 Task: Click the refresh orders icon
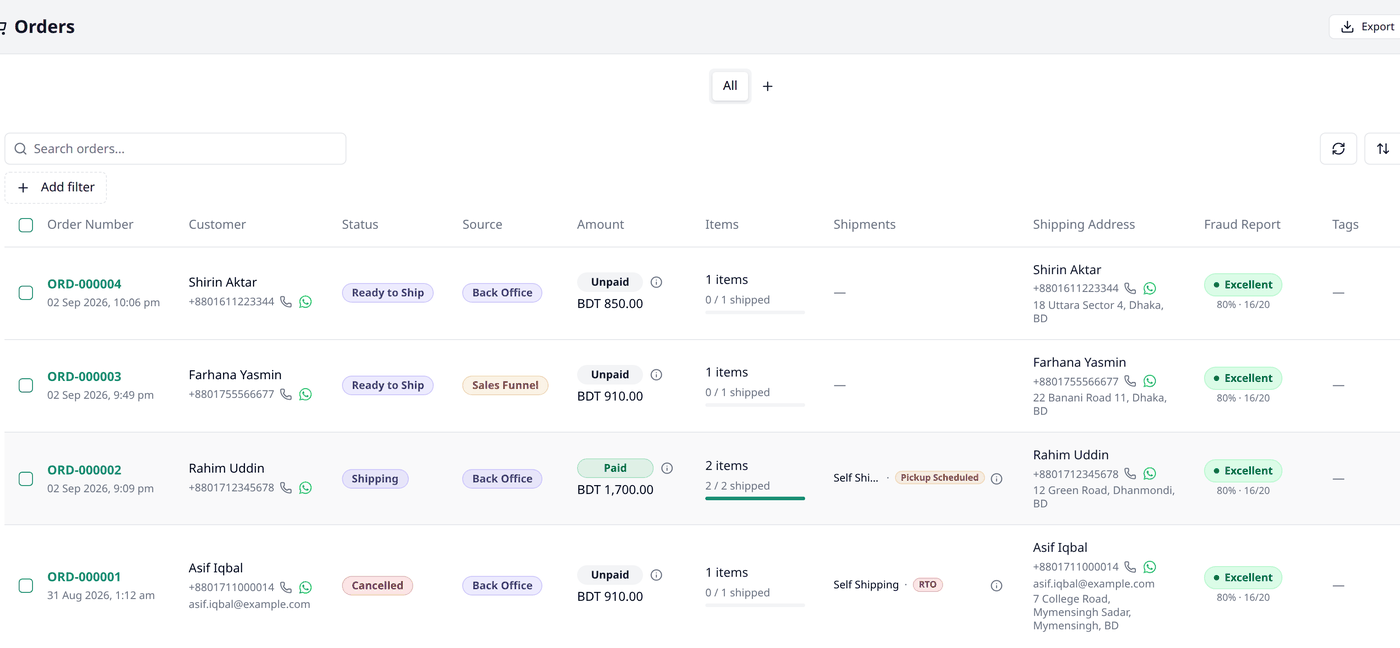tap(1338, 149)
